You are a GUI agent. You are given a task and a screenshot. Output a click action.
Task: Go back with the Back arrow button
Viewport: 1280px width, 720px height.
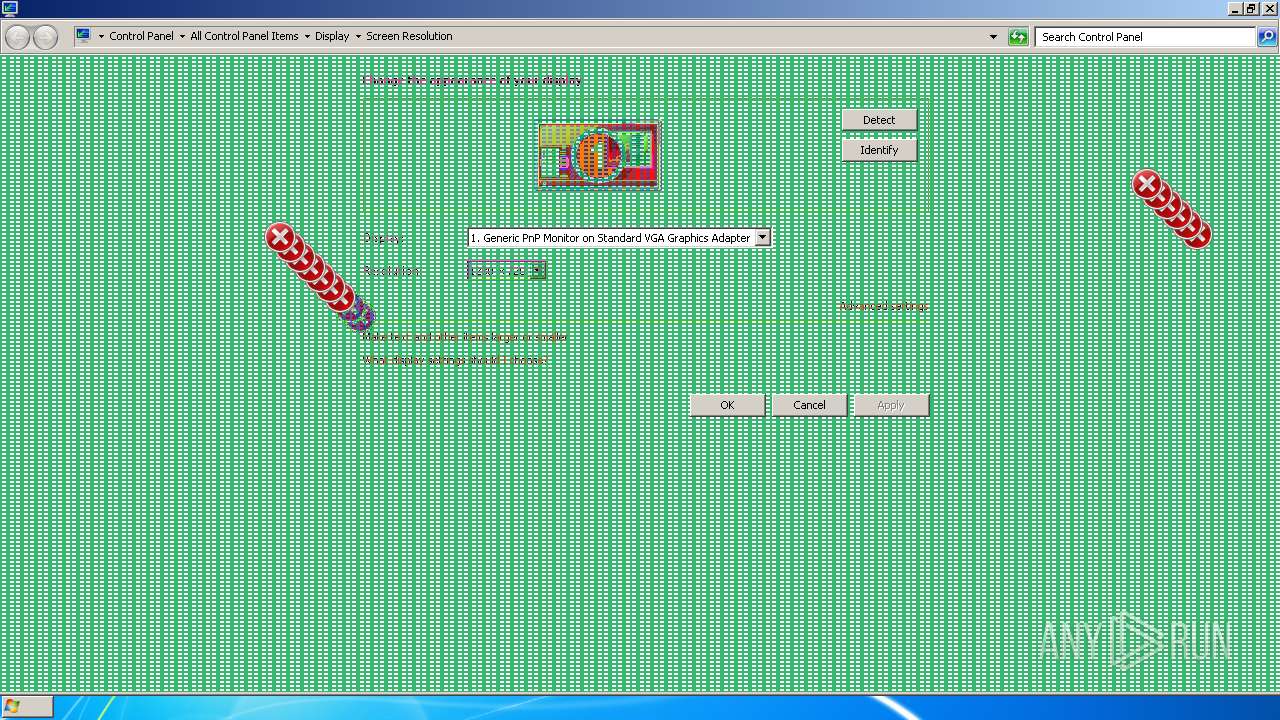coord(17,37)
